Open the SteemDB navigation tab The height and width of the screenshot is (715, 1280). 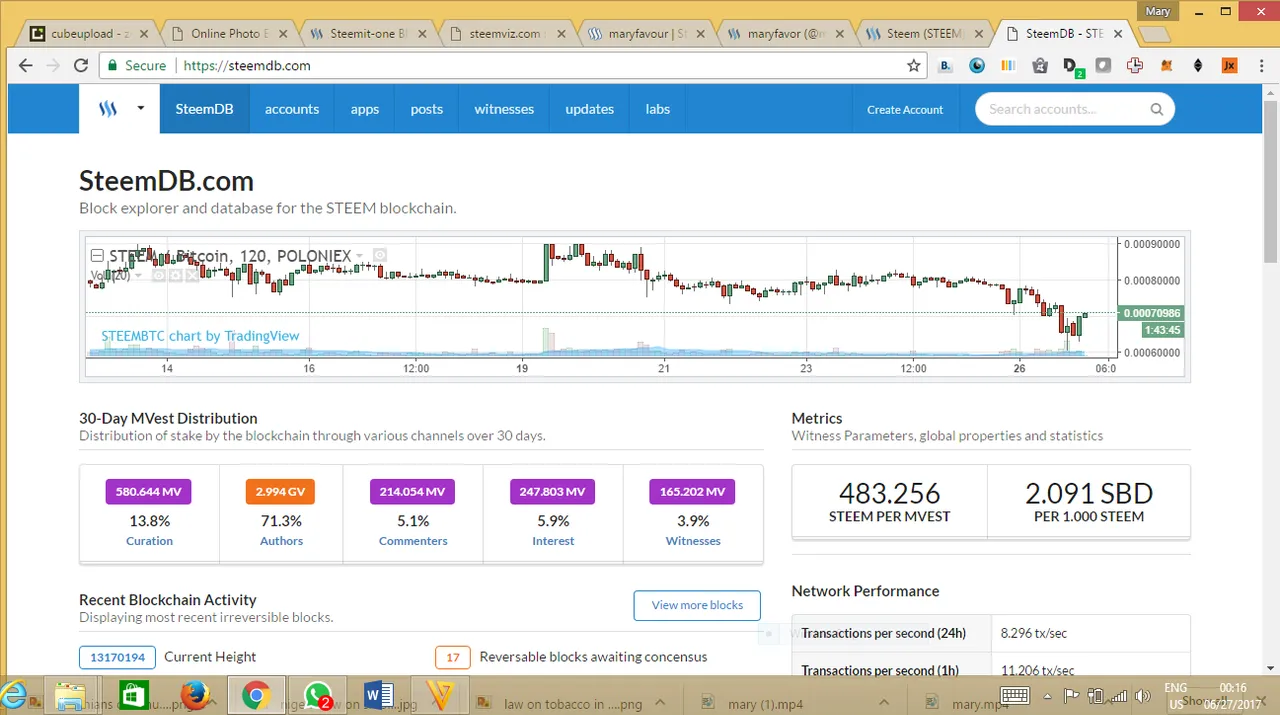click(x=204, y=109)
